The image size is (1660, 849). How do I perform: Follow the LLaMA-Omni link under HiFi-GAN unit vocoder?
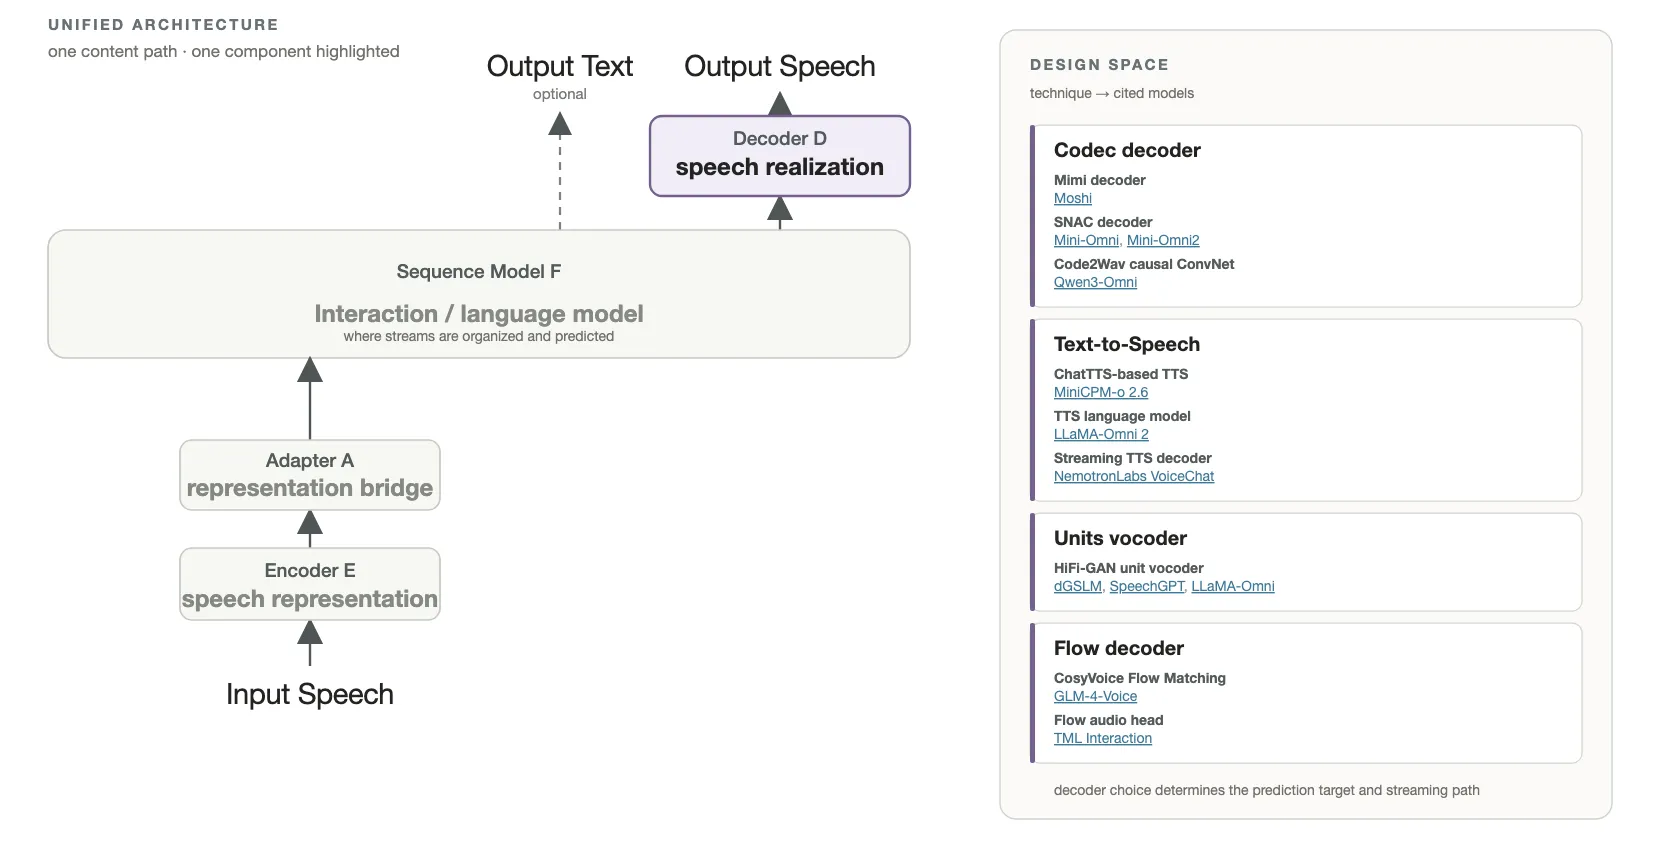pos(1233,586)
